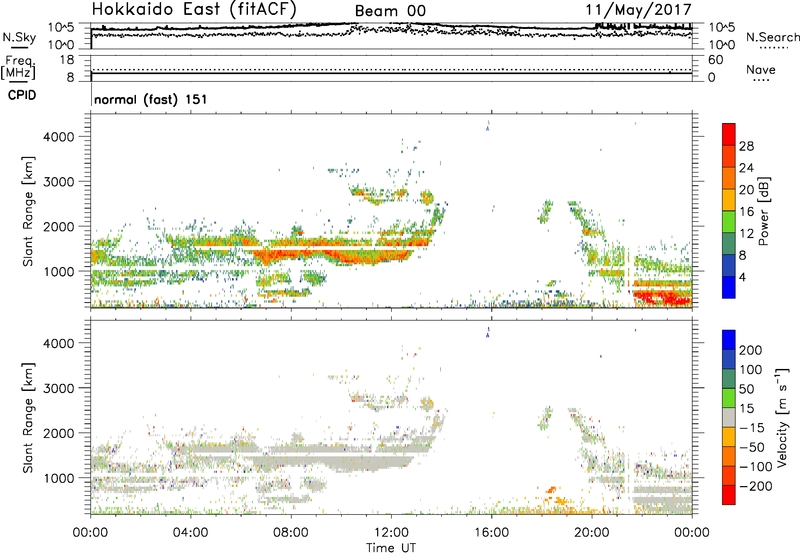The width and height of the screenshot is (800, 554).
Task: Click the "-100" tick on the velocity colorbar
Action: click(x=756, y=467)
